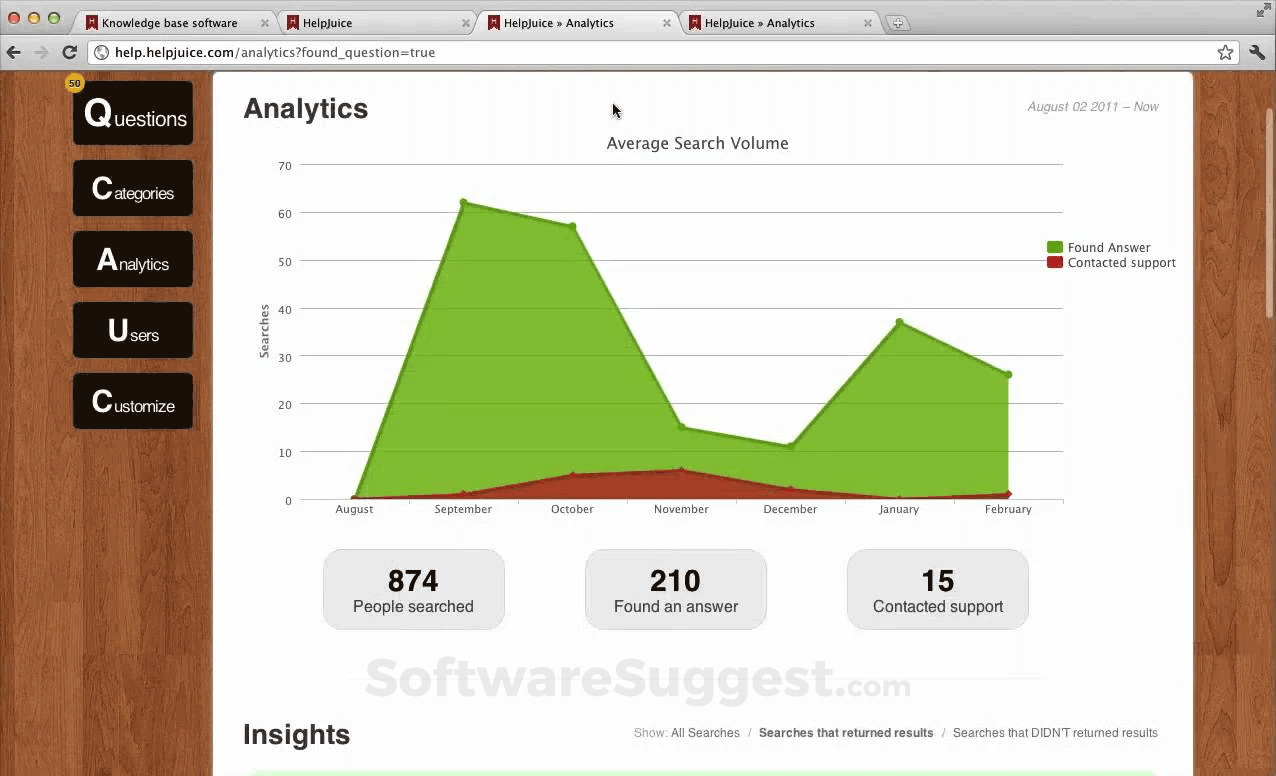Open the Customize section
1276x776 pixels.
[x=133, y=401]
